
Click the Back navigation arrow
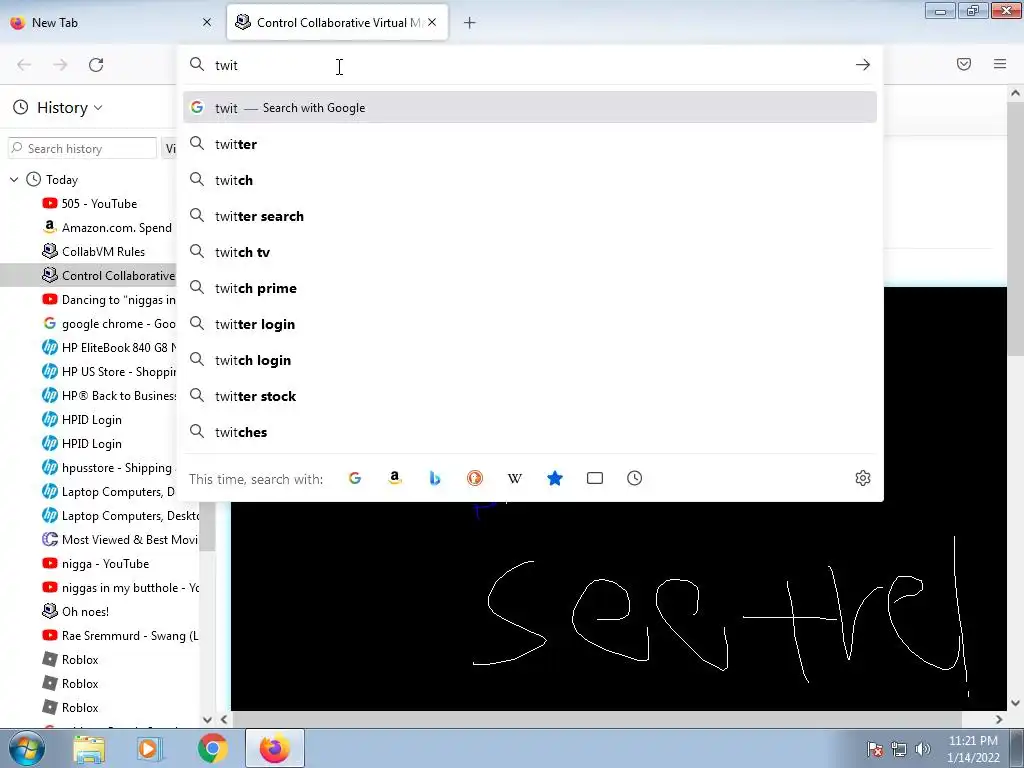coord(24,65)
